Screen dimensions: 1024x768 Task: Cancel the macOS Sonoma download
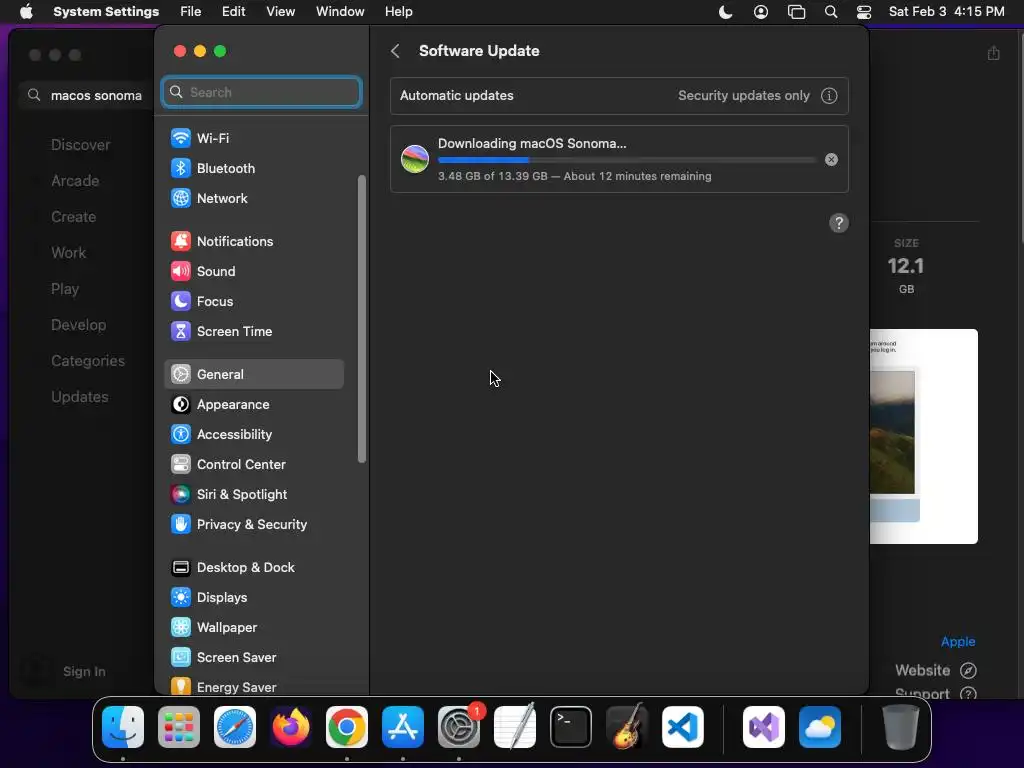point(831,160)
